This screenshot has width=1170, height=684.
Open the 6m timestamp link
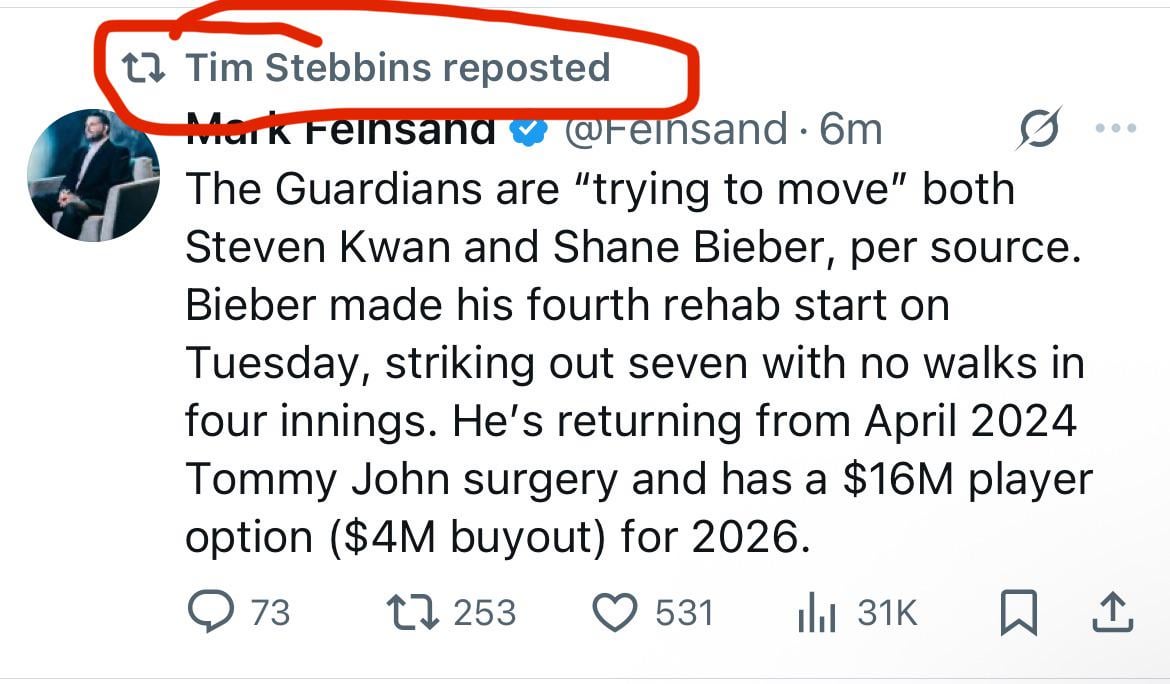point(851,130)
